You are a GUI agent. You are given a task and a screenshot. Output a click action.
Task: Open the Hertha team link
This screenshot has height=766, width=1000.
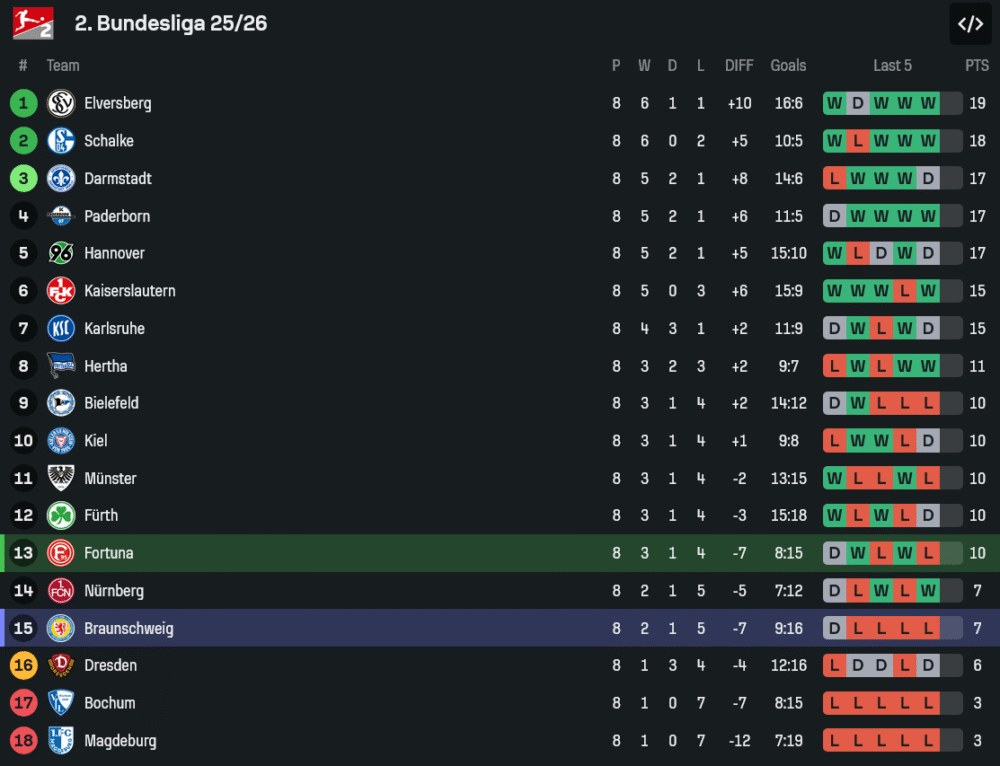coord(106,366)
